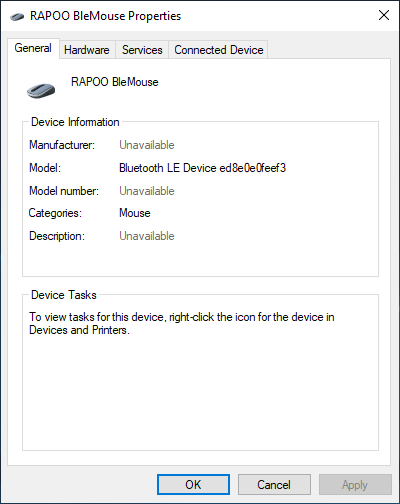Click the Manufacturer Unavailable value

coord(147,145)
